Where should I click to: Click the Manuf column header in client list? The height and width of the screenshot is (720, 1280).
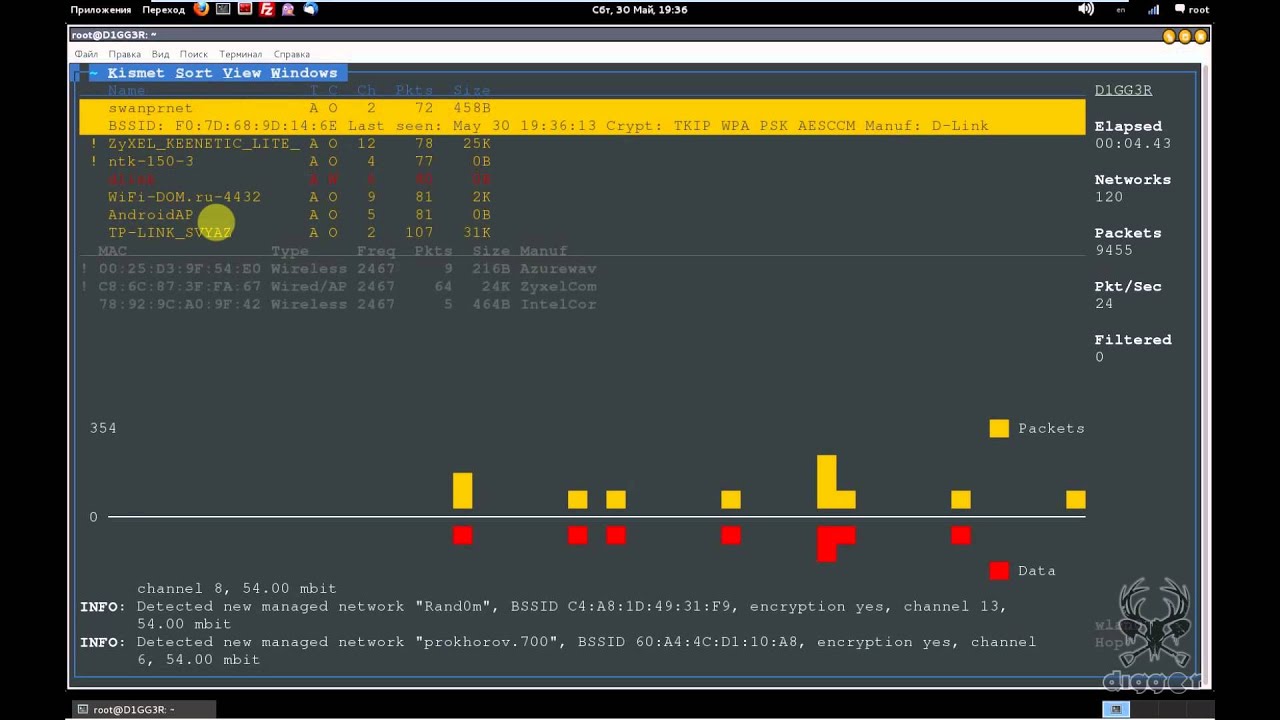(543, 251)
